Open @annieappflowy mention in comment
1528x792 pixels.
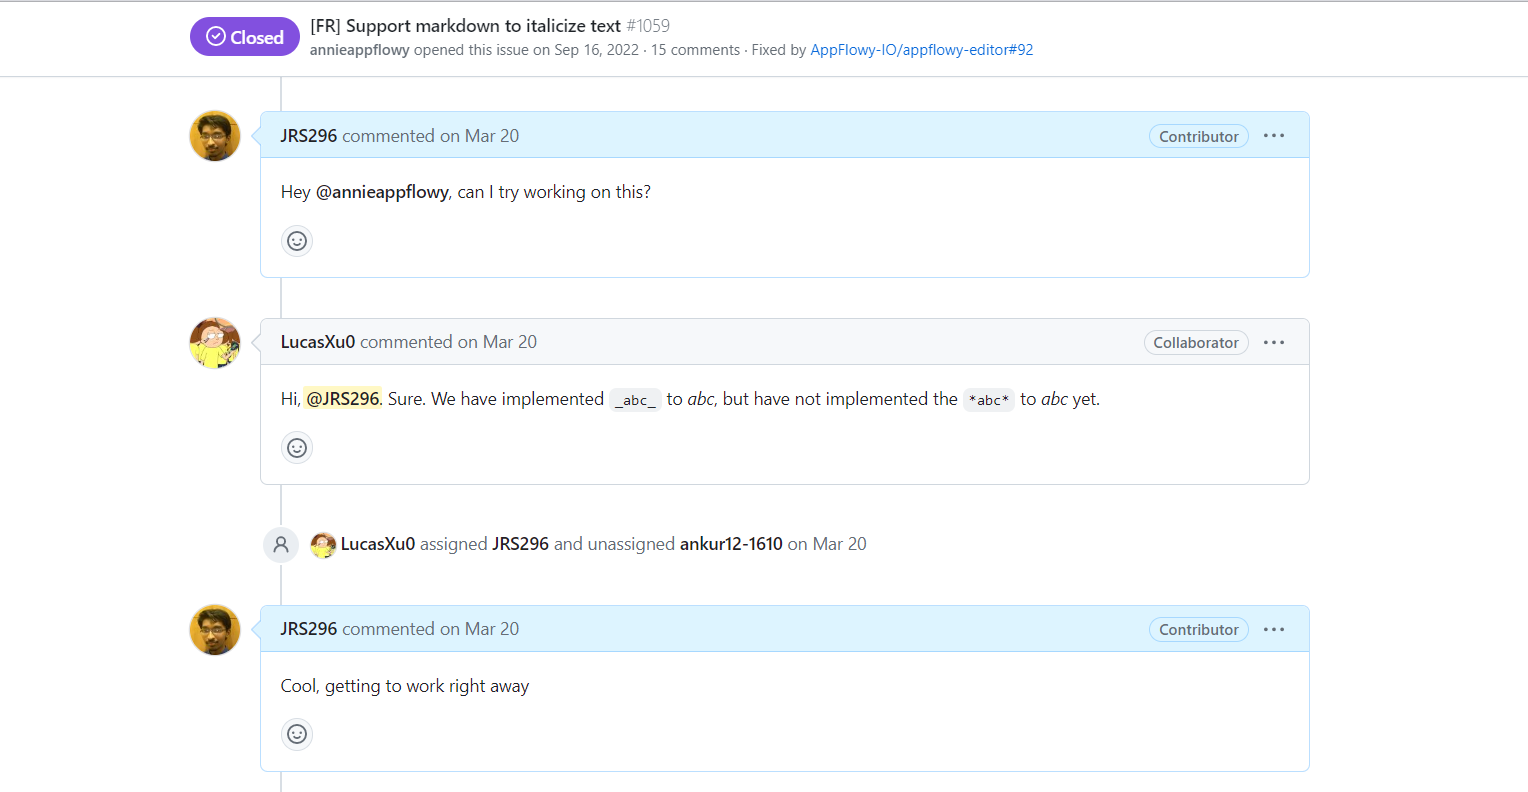coord(382,192)
